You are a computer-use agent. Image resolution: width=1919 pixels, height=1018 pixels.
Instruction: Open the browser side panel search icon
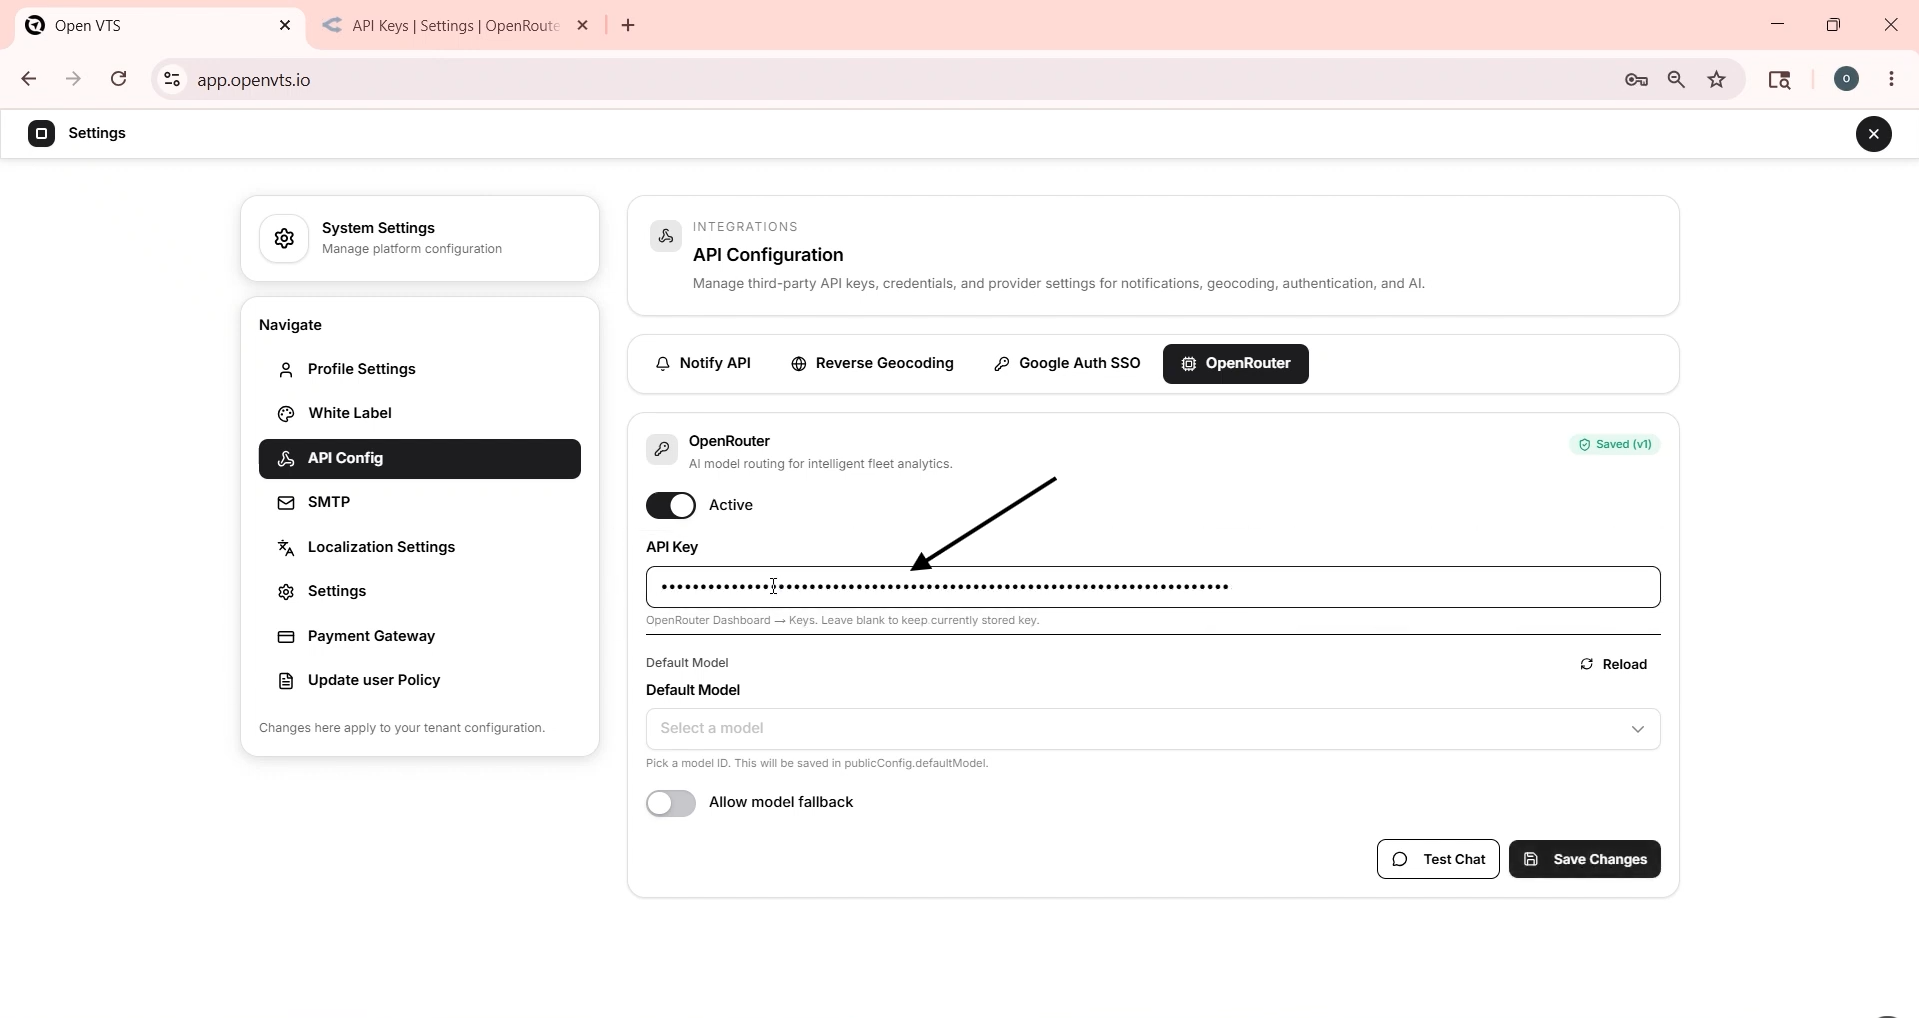1779,80
